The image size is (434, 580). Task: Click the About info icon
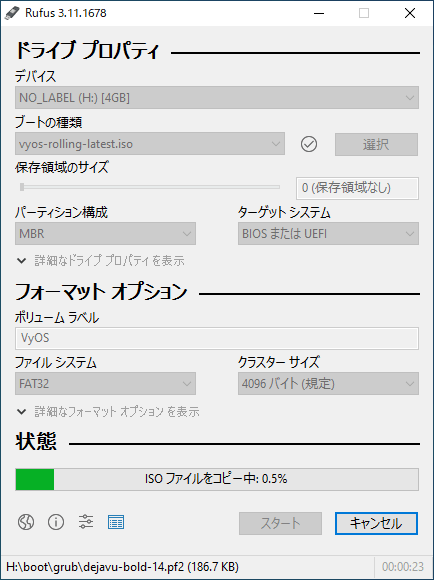pos(56,522)
